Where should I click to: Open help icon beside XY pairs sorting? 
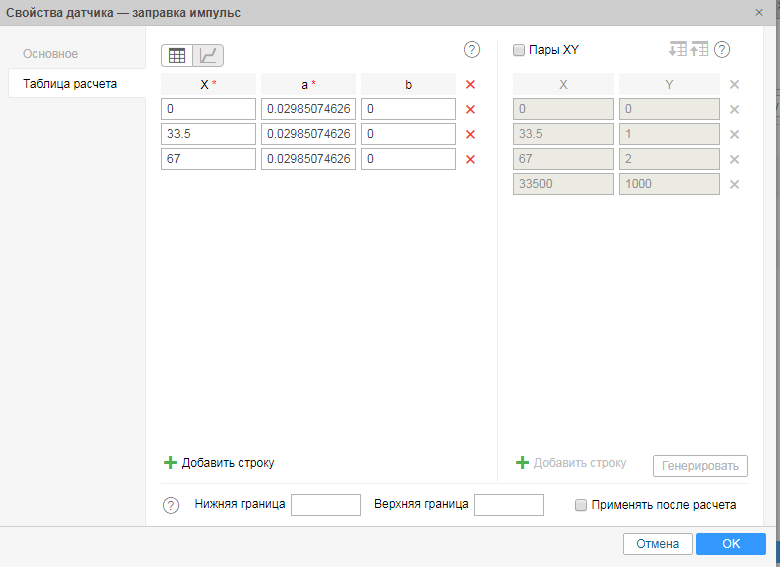pos(722,50)
